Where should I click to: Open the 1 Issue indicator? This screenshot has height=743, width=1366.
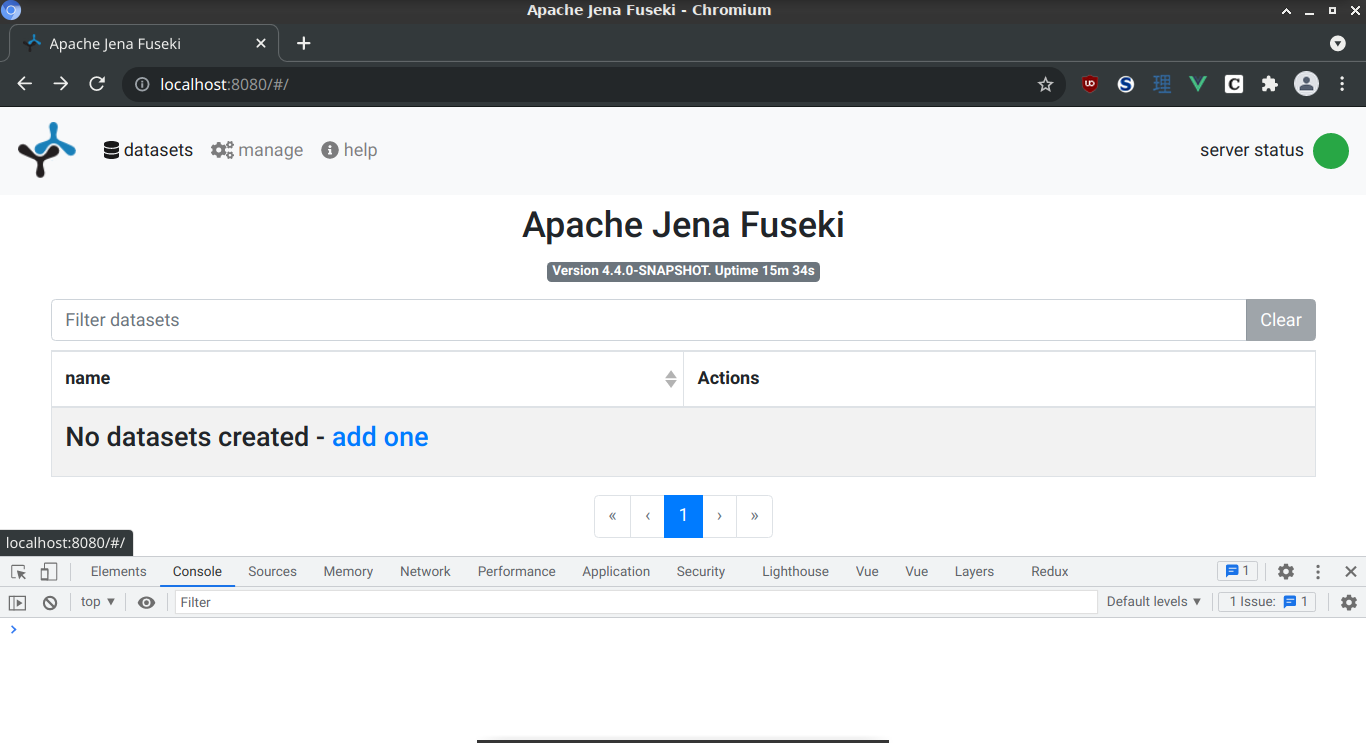coord(1266,602)
